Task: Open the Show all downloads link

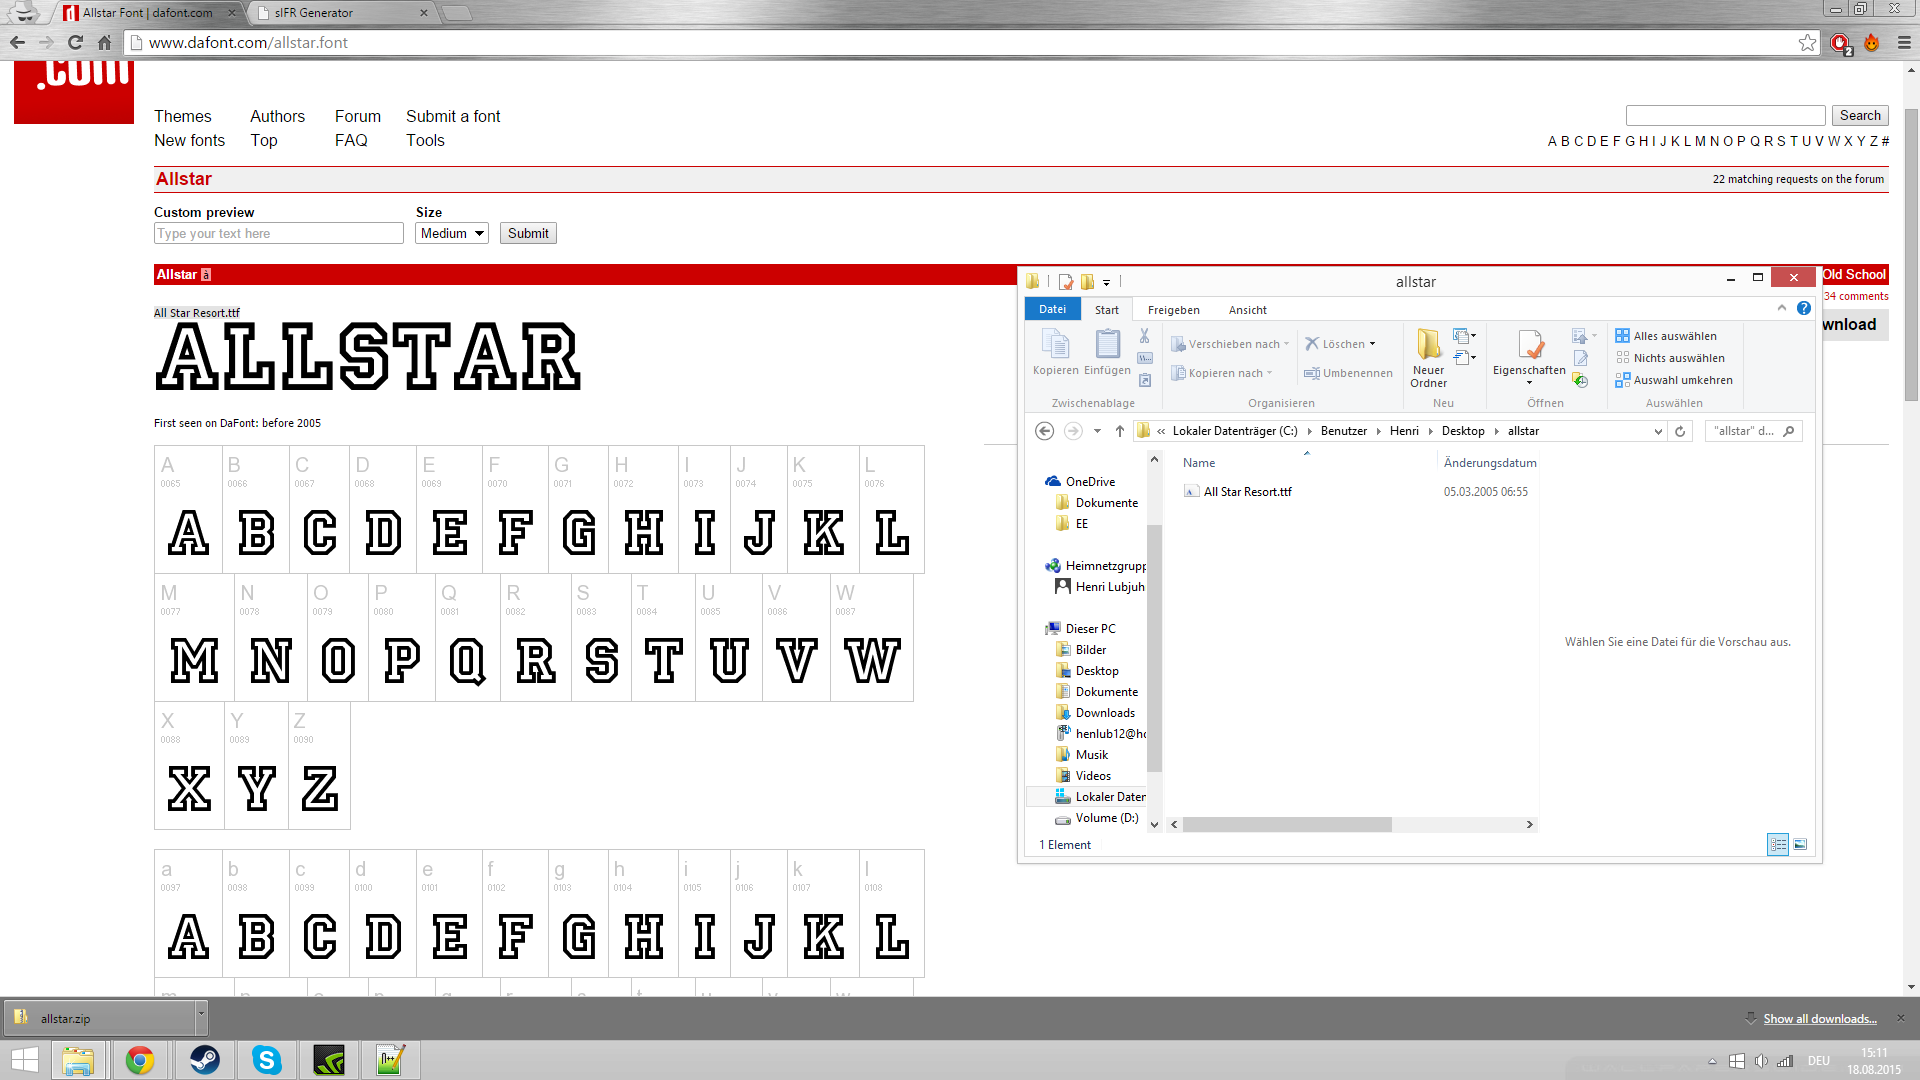Action: 1819,1019
